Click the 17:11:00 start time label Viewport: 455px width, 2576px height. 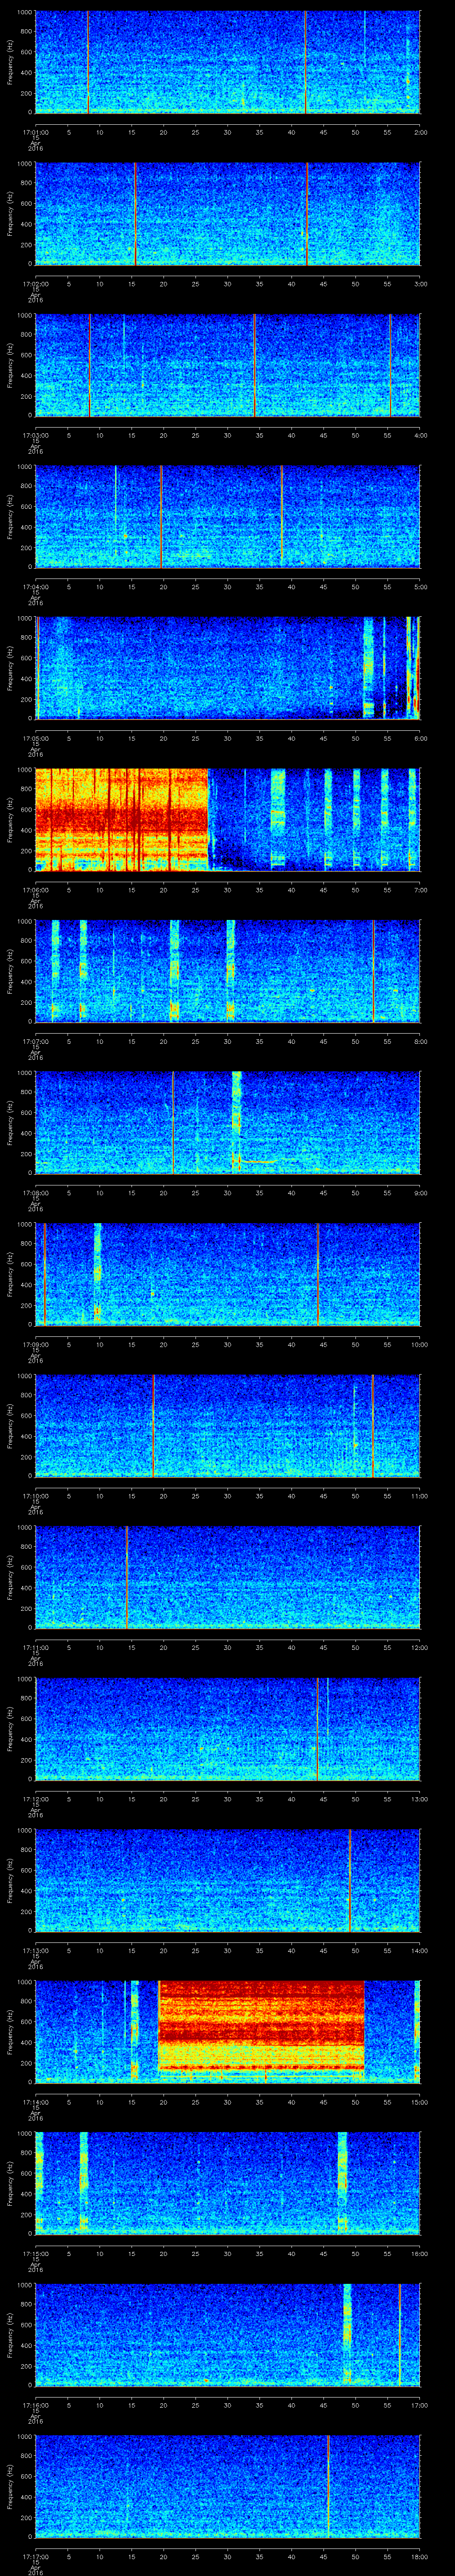coord(35,1647)
